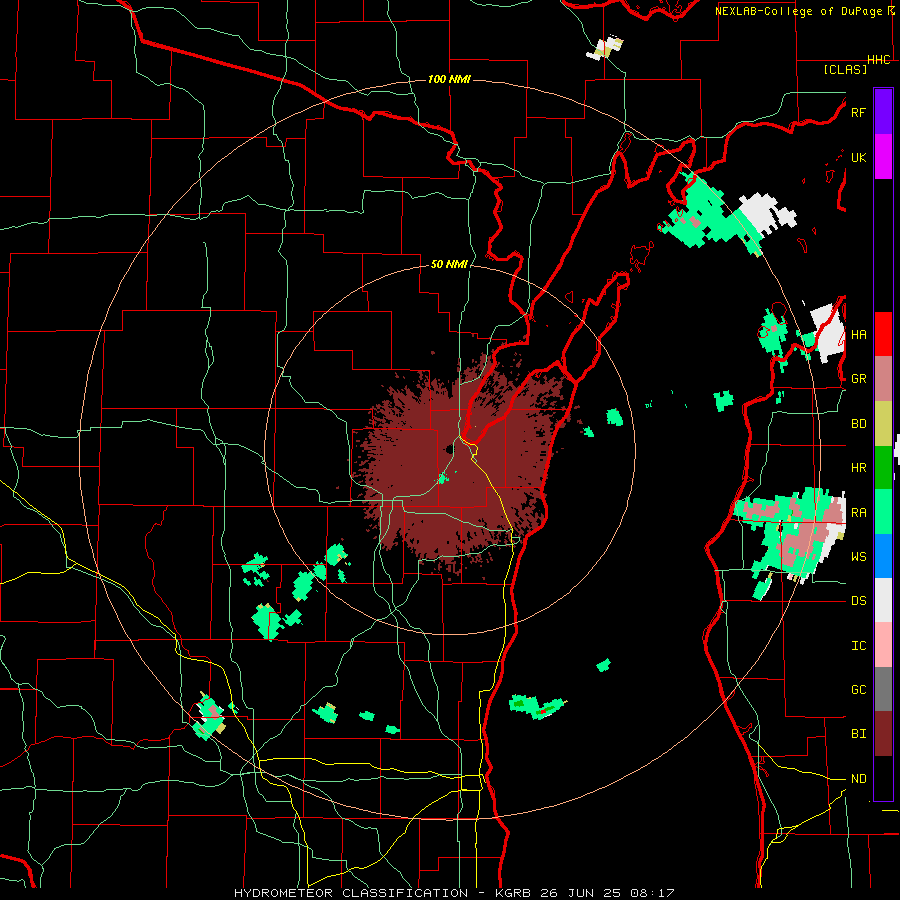Click the [CLAS] label above the legend
The height and width of the screenshot is (900, 900).
845,69
